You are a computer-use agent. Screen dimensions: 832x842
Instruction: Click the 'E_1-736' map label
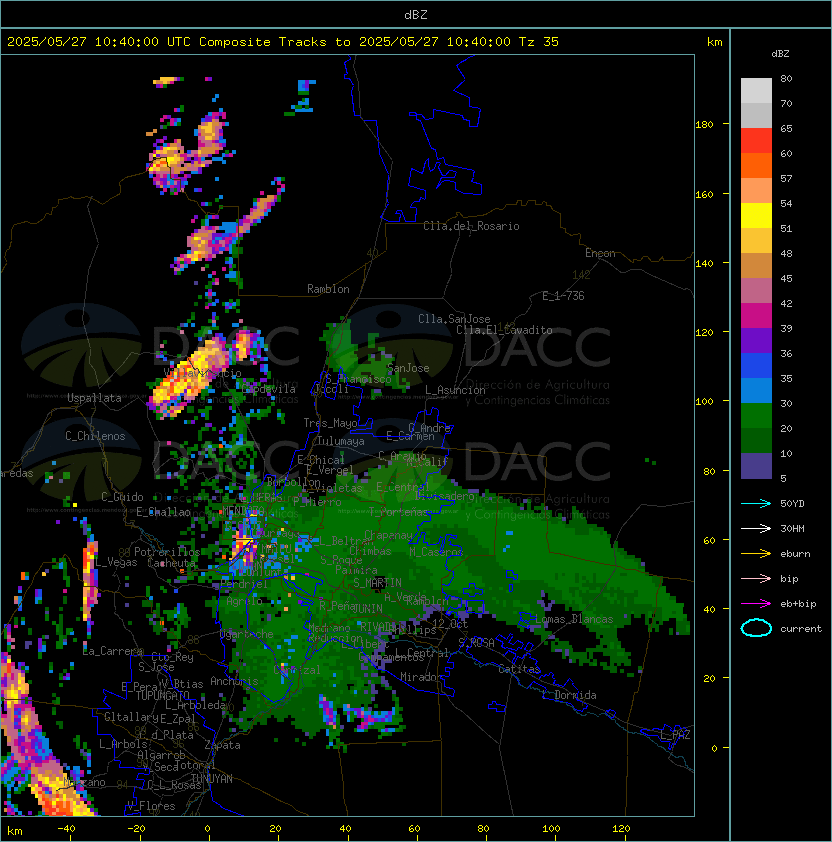563,296
